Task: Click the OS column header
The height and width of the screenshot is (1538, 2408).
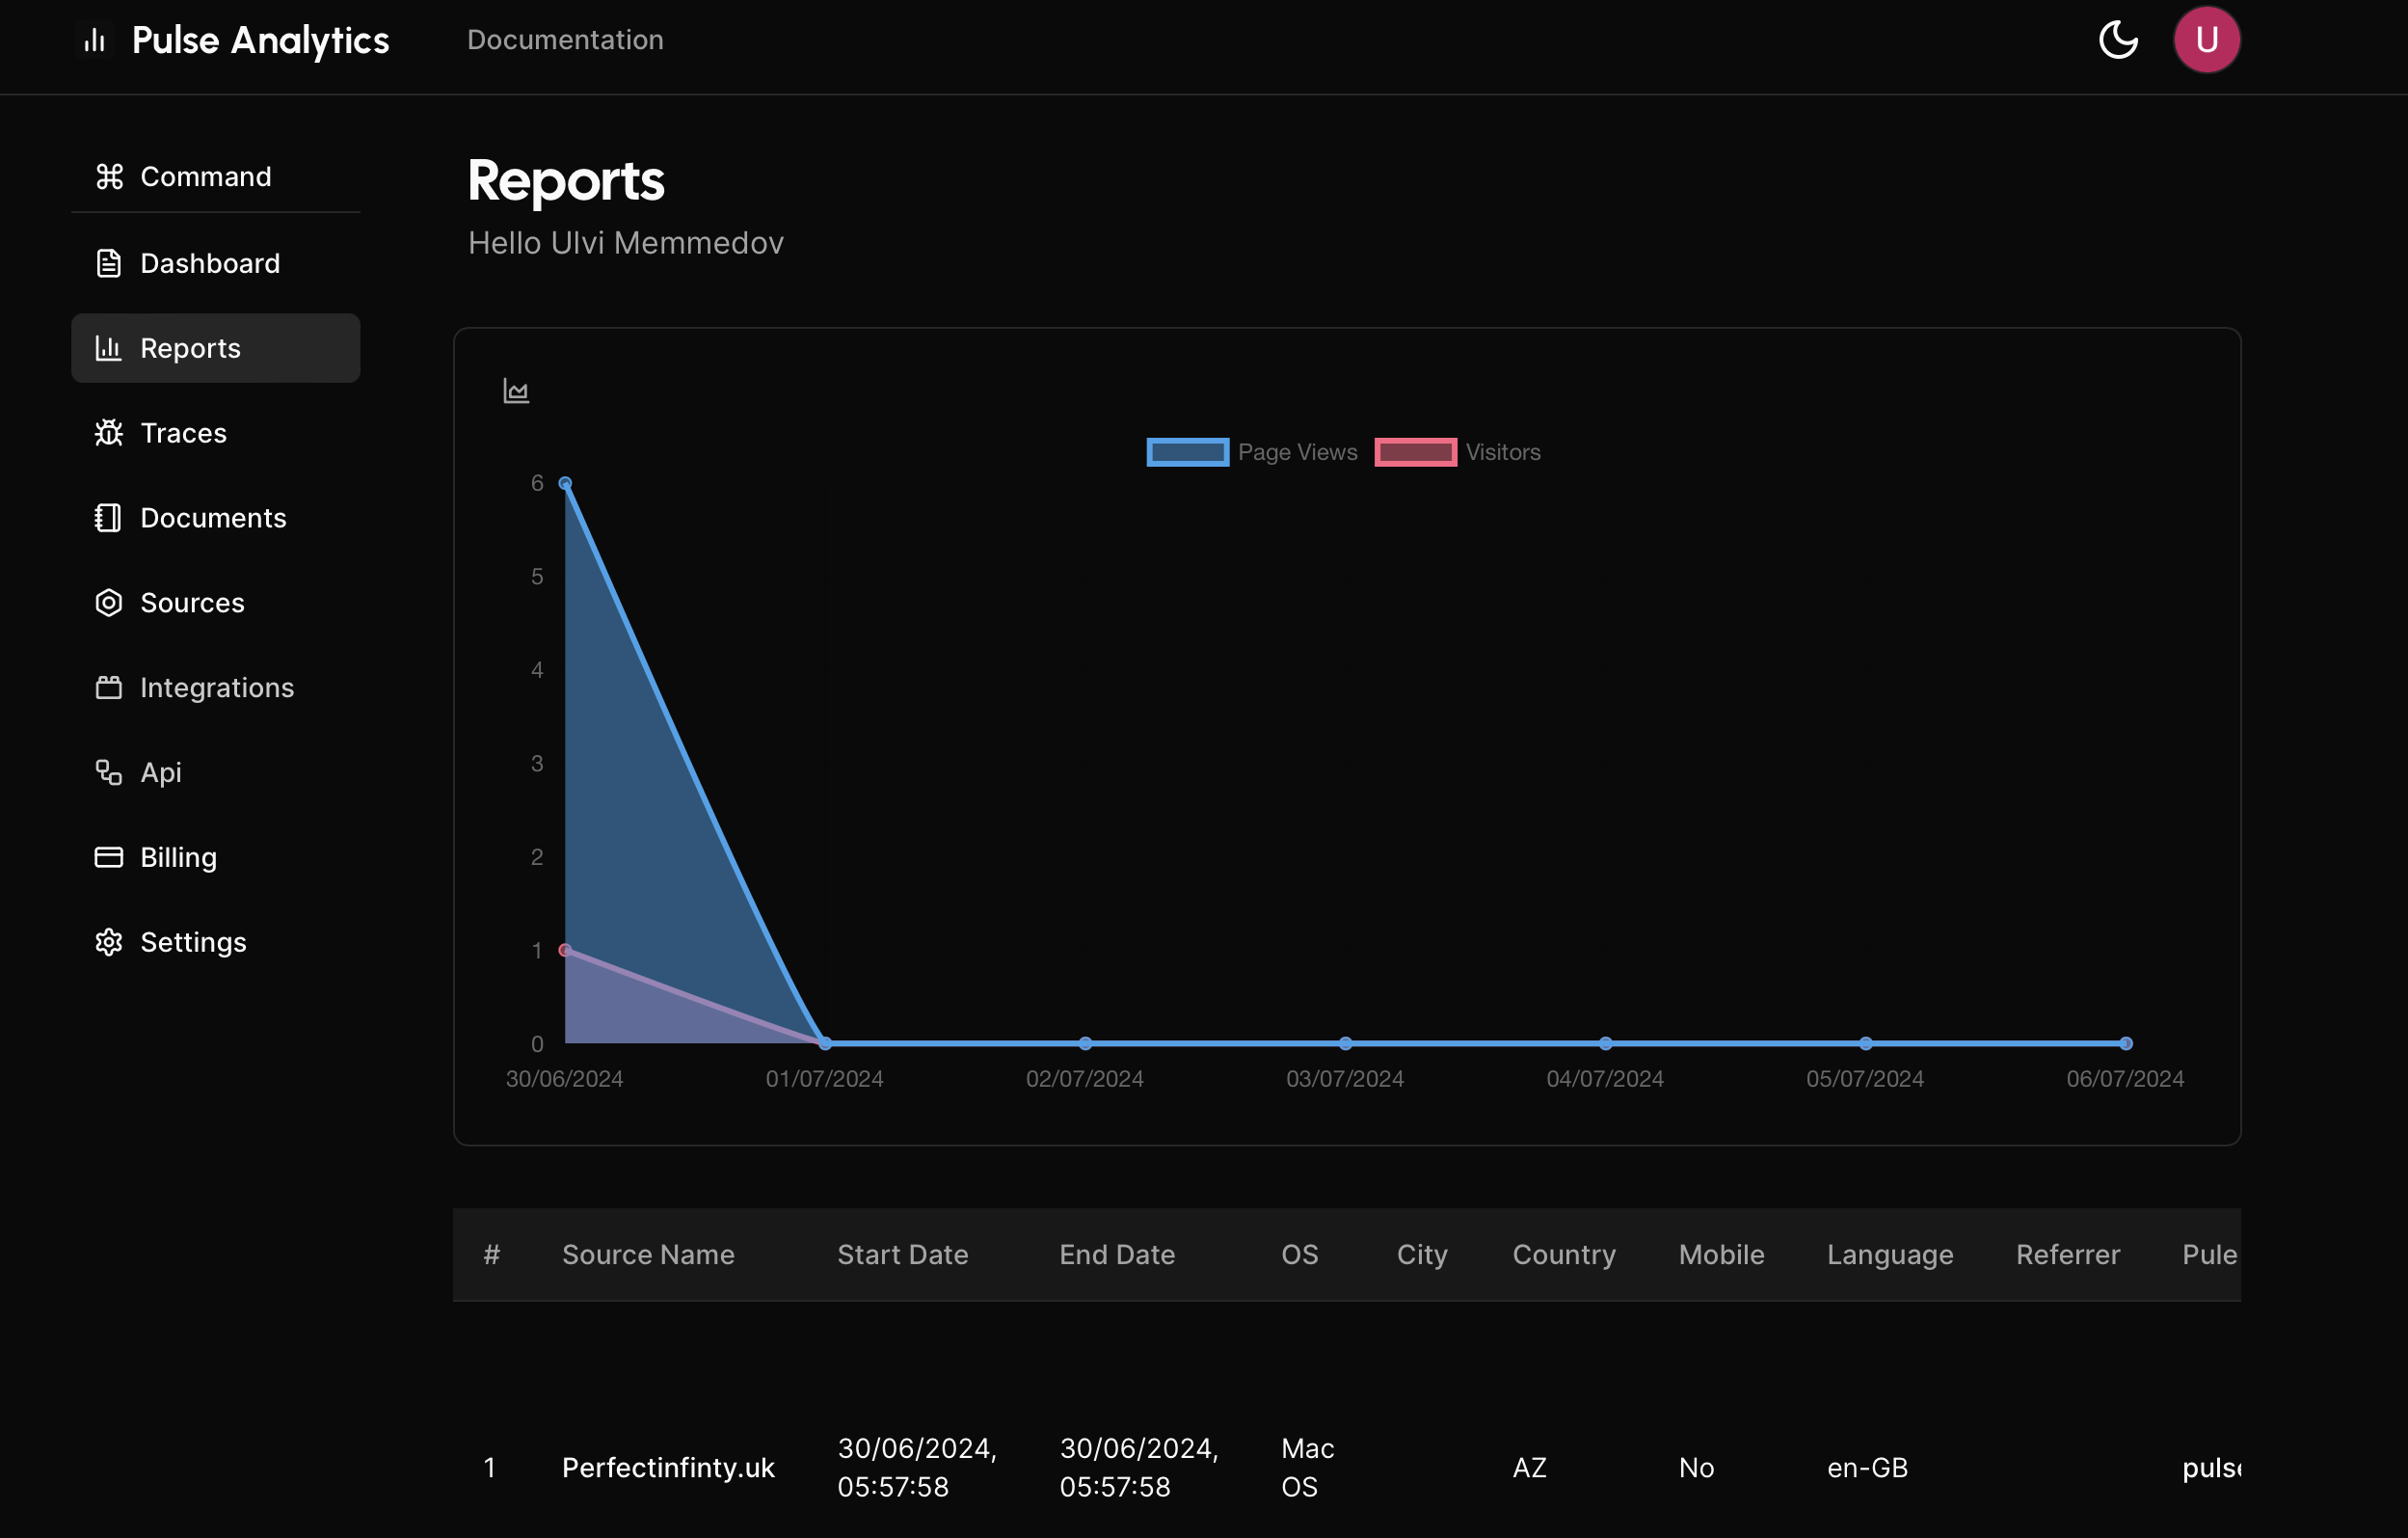Action: [x=1299, y=1255]
